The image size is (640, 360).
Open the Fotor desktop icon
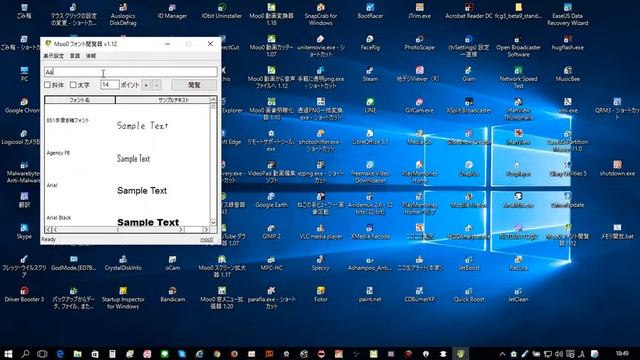321,295
